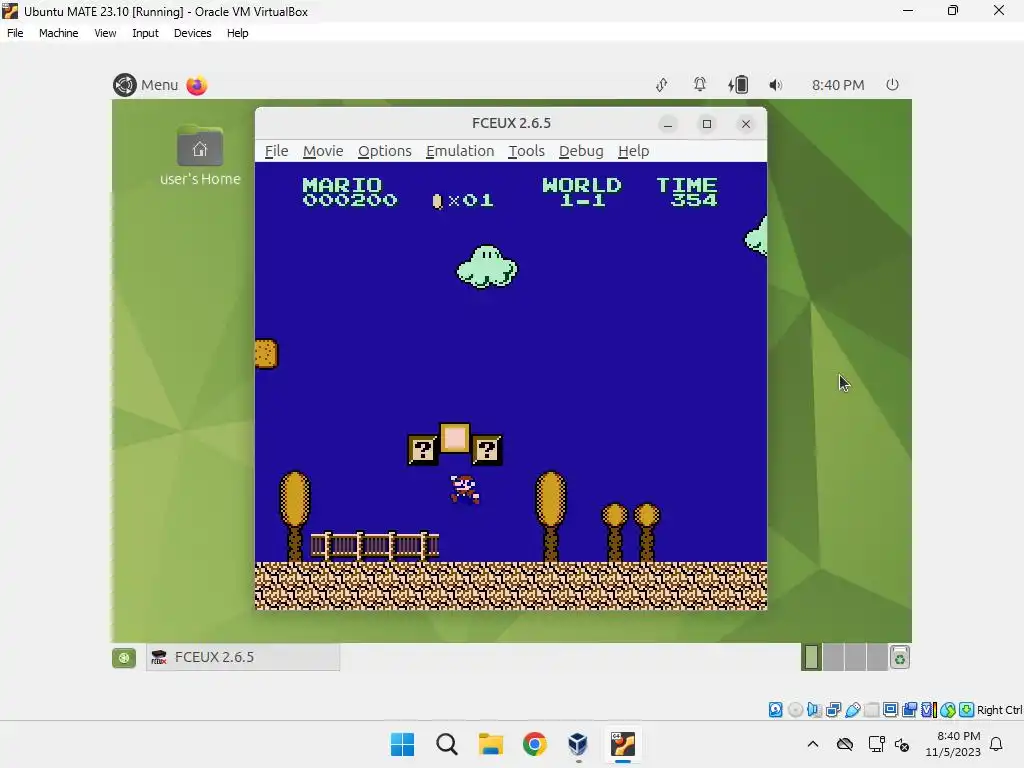Open the FCEUX Emulation menu
The width and height of the screenshot is (1024, 768).
(460, 151)
